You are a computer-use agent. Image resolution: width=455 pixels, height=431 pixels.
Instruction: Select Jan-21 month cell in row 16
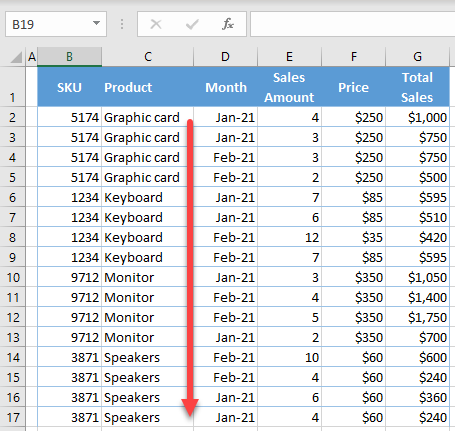click(x=225, y=397)
